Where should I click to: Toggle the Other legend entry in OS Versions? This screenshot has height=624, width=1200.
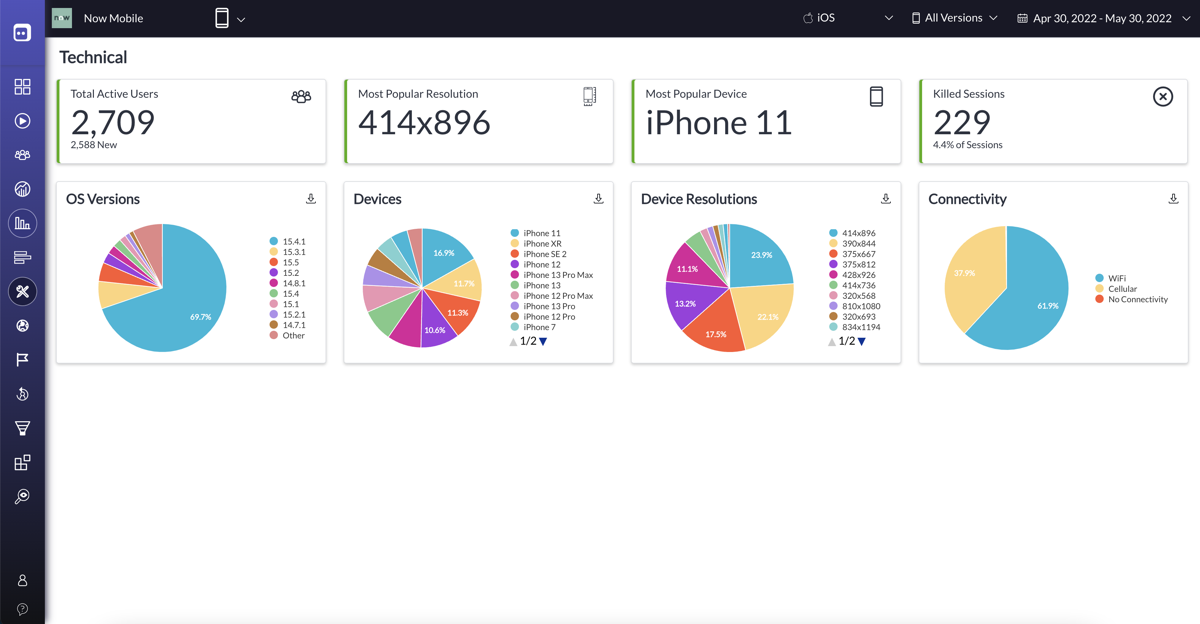[x=287, y=336]
